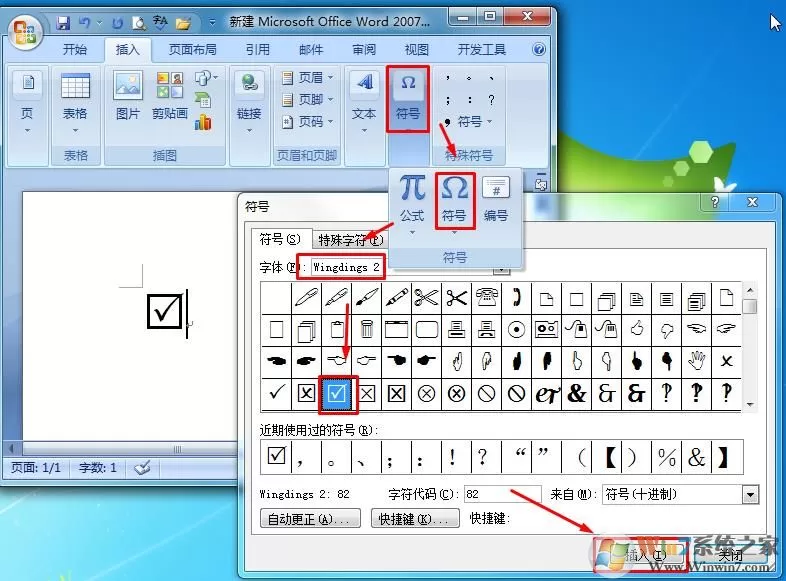Click the 剪贴画 clip art icon

169,96
